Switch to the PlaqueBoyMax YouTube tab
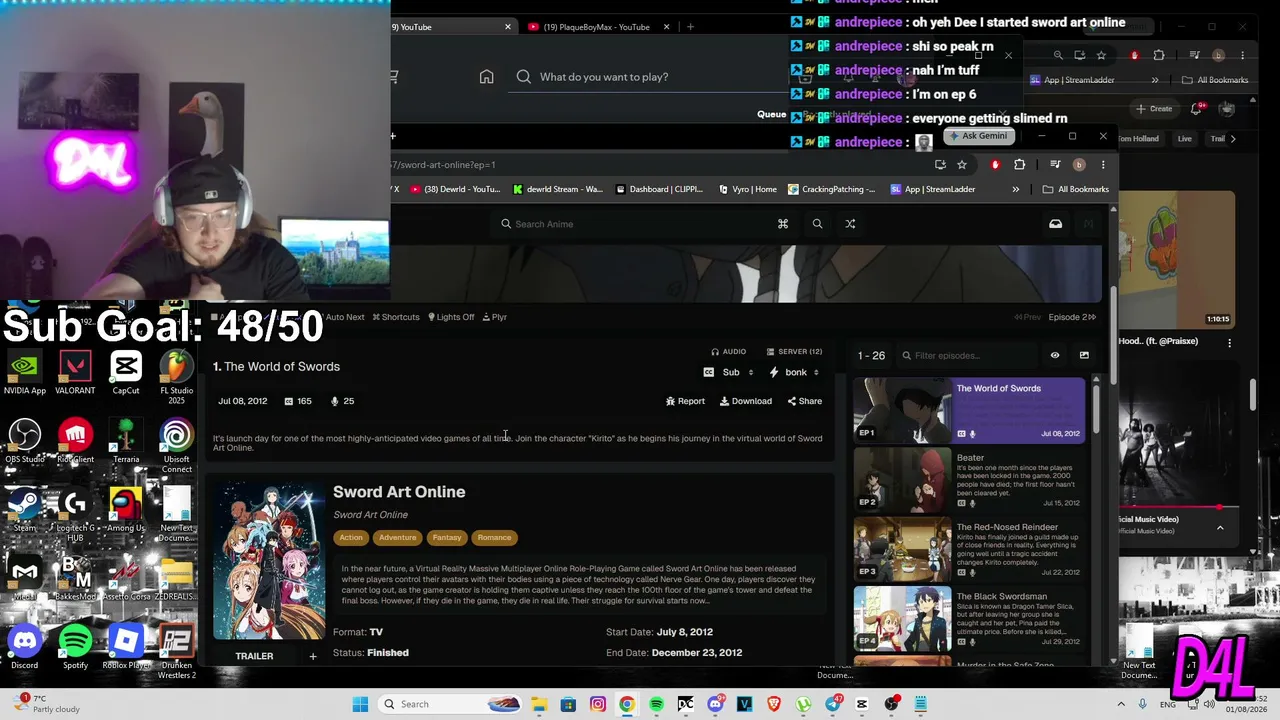Screen dimensions: 1280x720 596,27
